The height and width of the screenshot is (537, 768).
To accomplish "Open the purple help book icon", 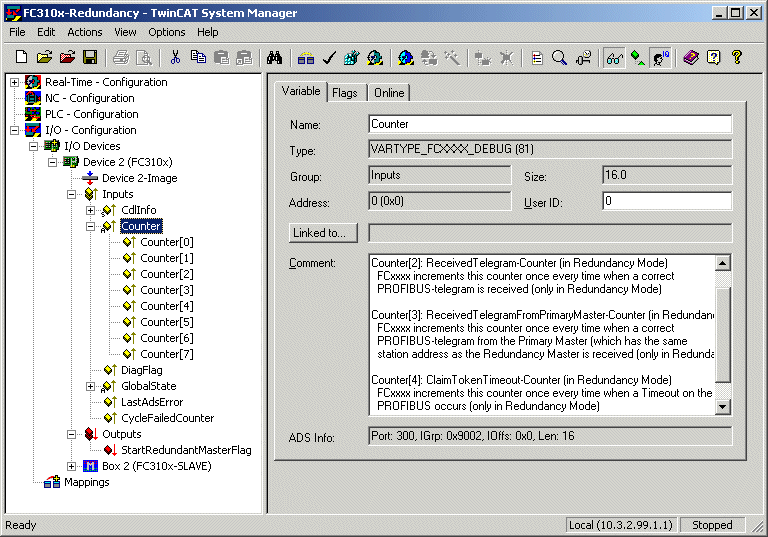I will point(691,58).
